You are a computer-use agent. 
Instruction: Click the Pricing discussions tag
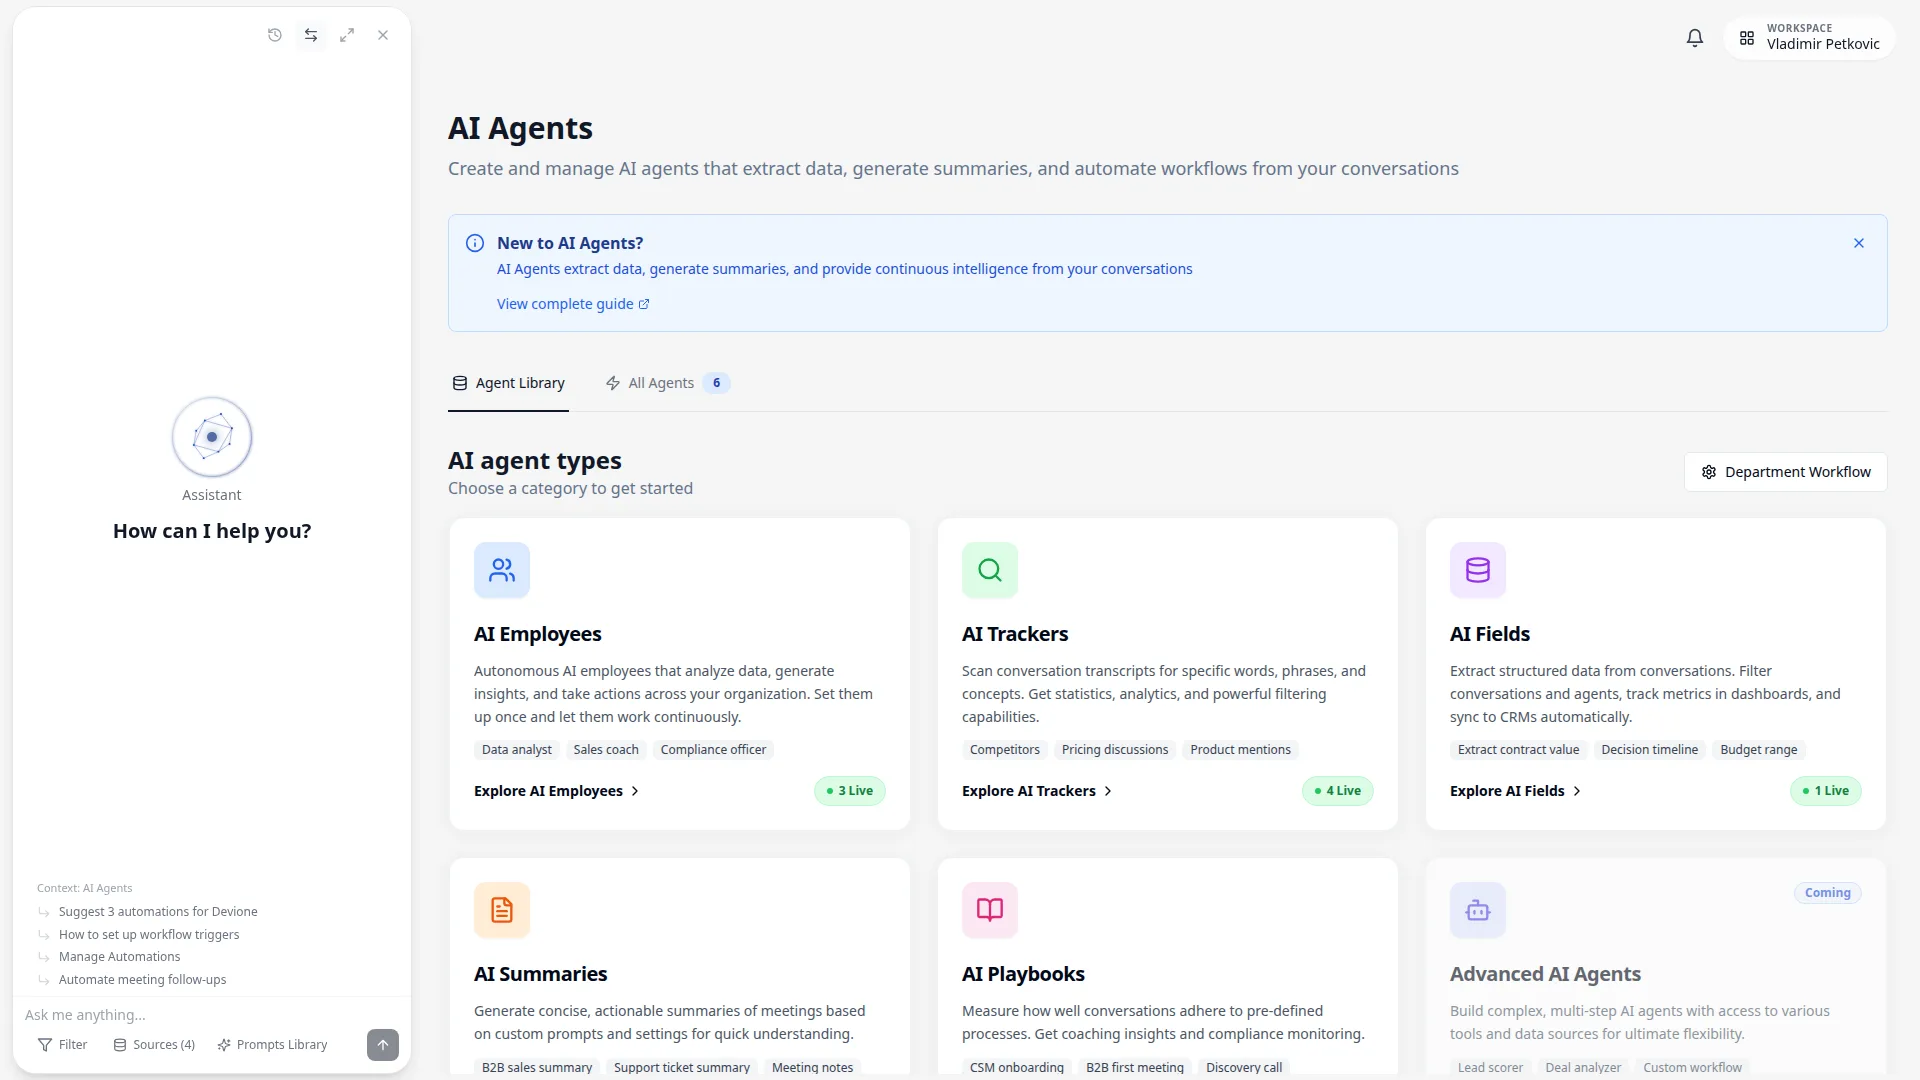1115,750
